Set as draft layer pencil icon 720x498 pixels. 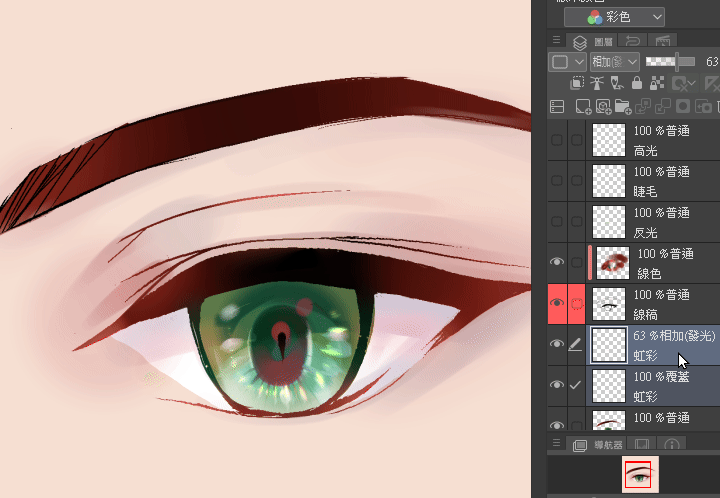[617, 83]
